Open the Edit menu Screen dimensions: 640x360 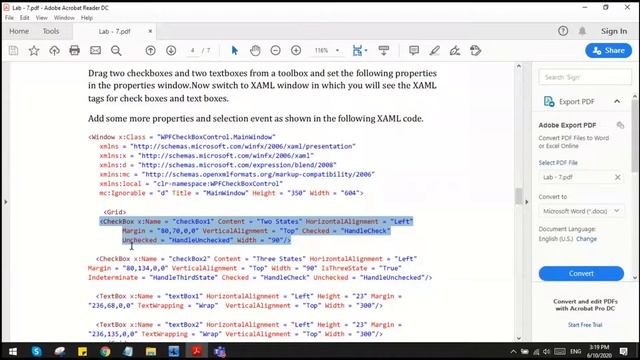24,18
